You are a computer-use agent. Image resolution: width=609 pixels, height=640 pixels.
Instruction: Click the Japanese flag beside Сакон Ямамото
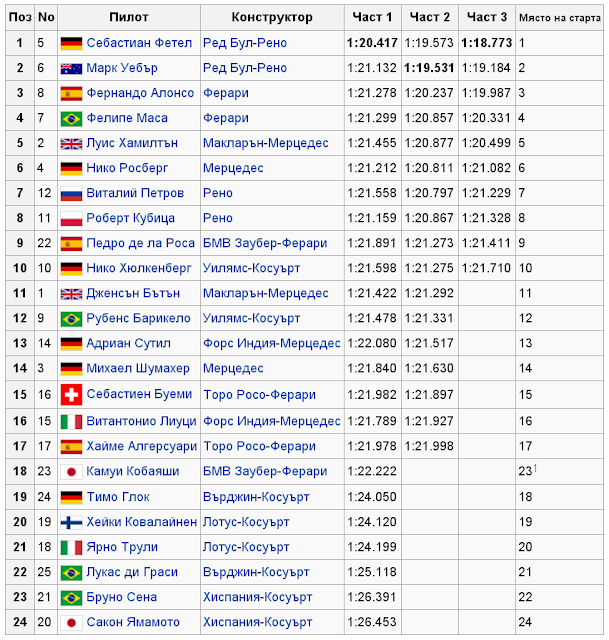71,623
